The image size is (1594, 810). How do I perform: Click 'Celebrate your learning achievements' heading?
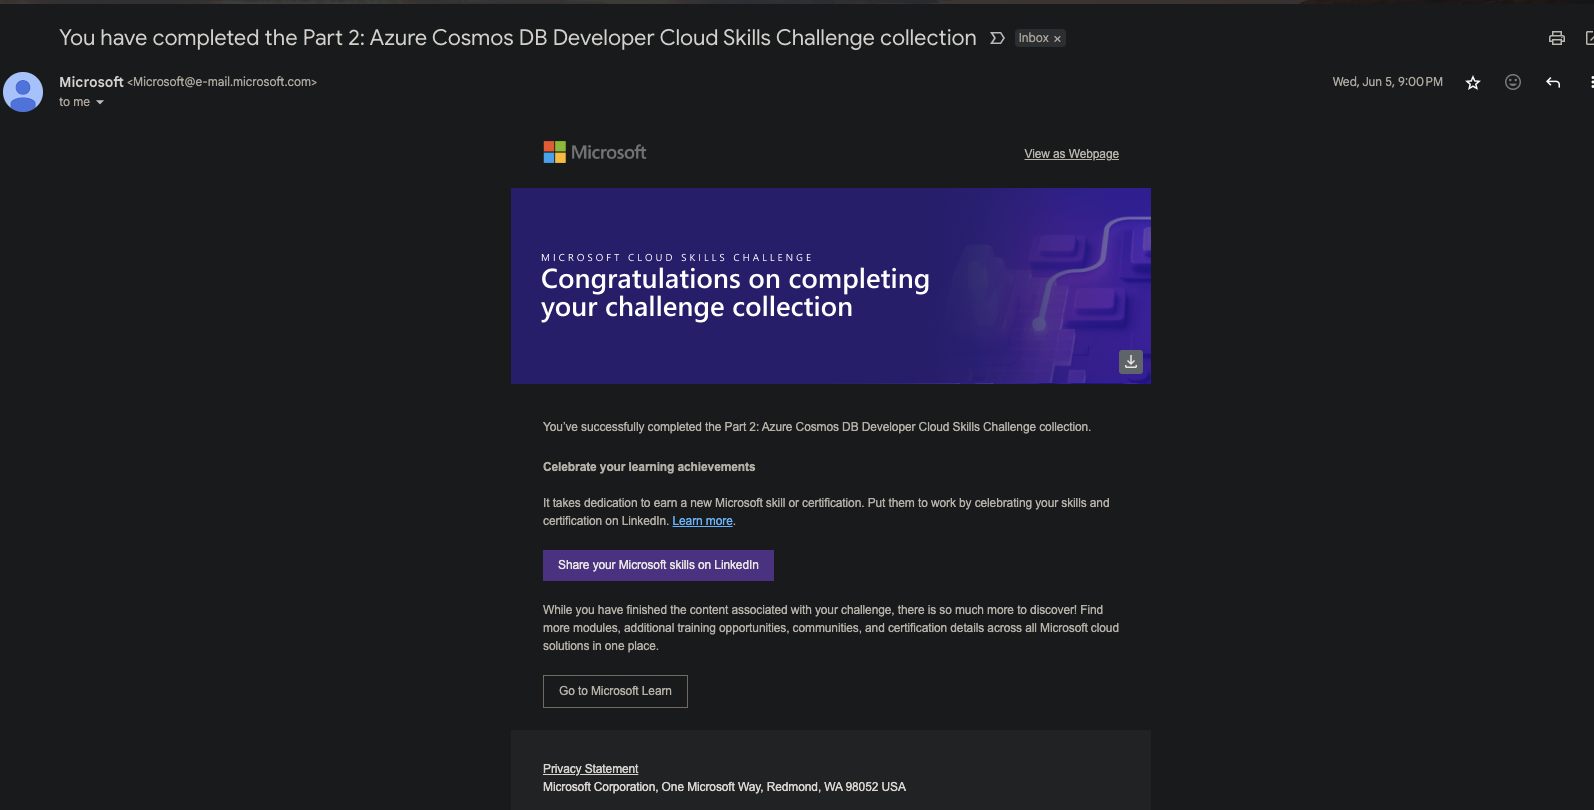649,467
